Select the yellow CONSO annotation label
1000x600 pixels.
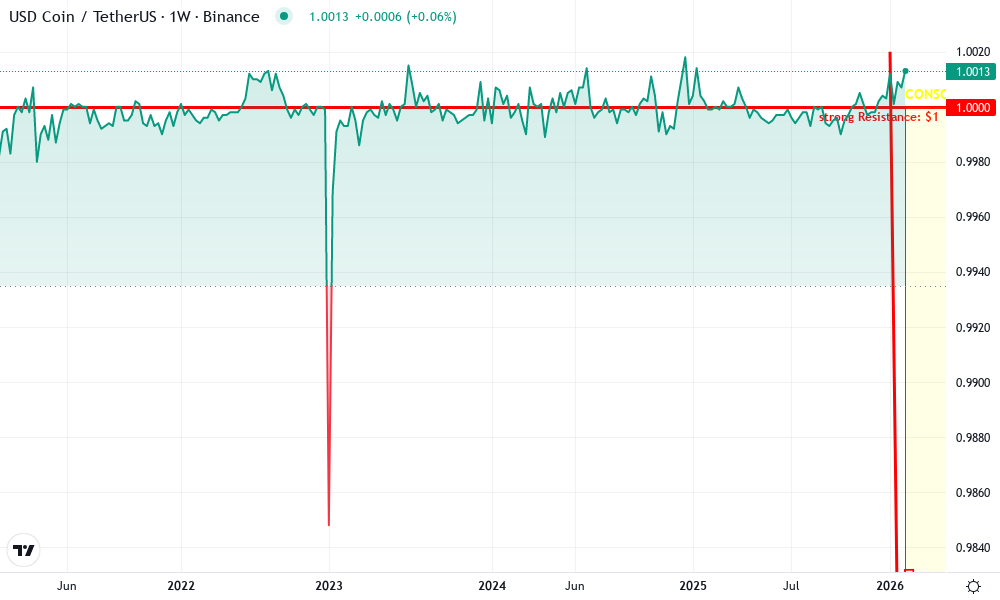pos(925,93)
